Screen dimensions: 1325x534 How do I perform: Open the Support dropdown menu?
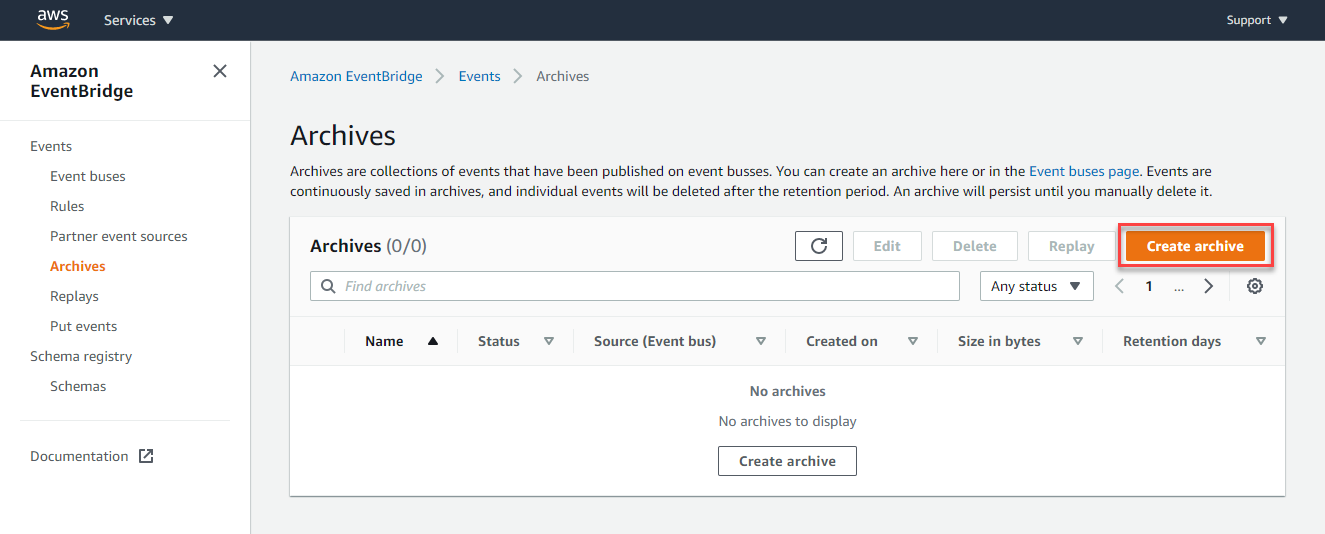pyautogui.click(x=1257, y=20)
